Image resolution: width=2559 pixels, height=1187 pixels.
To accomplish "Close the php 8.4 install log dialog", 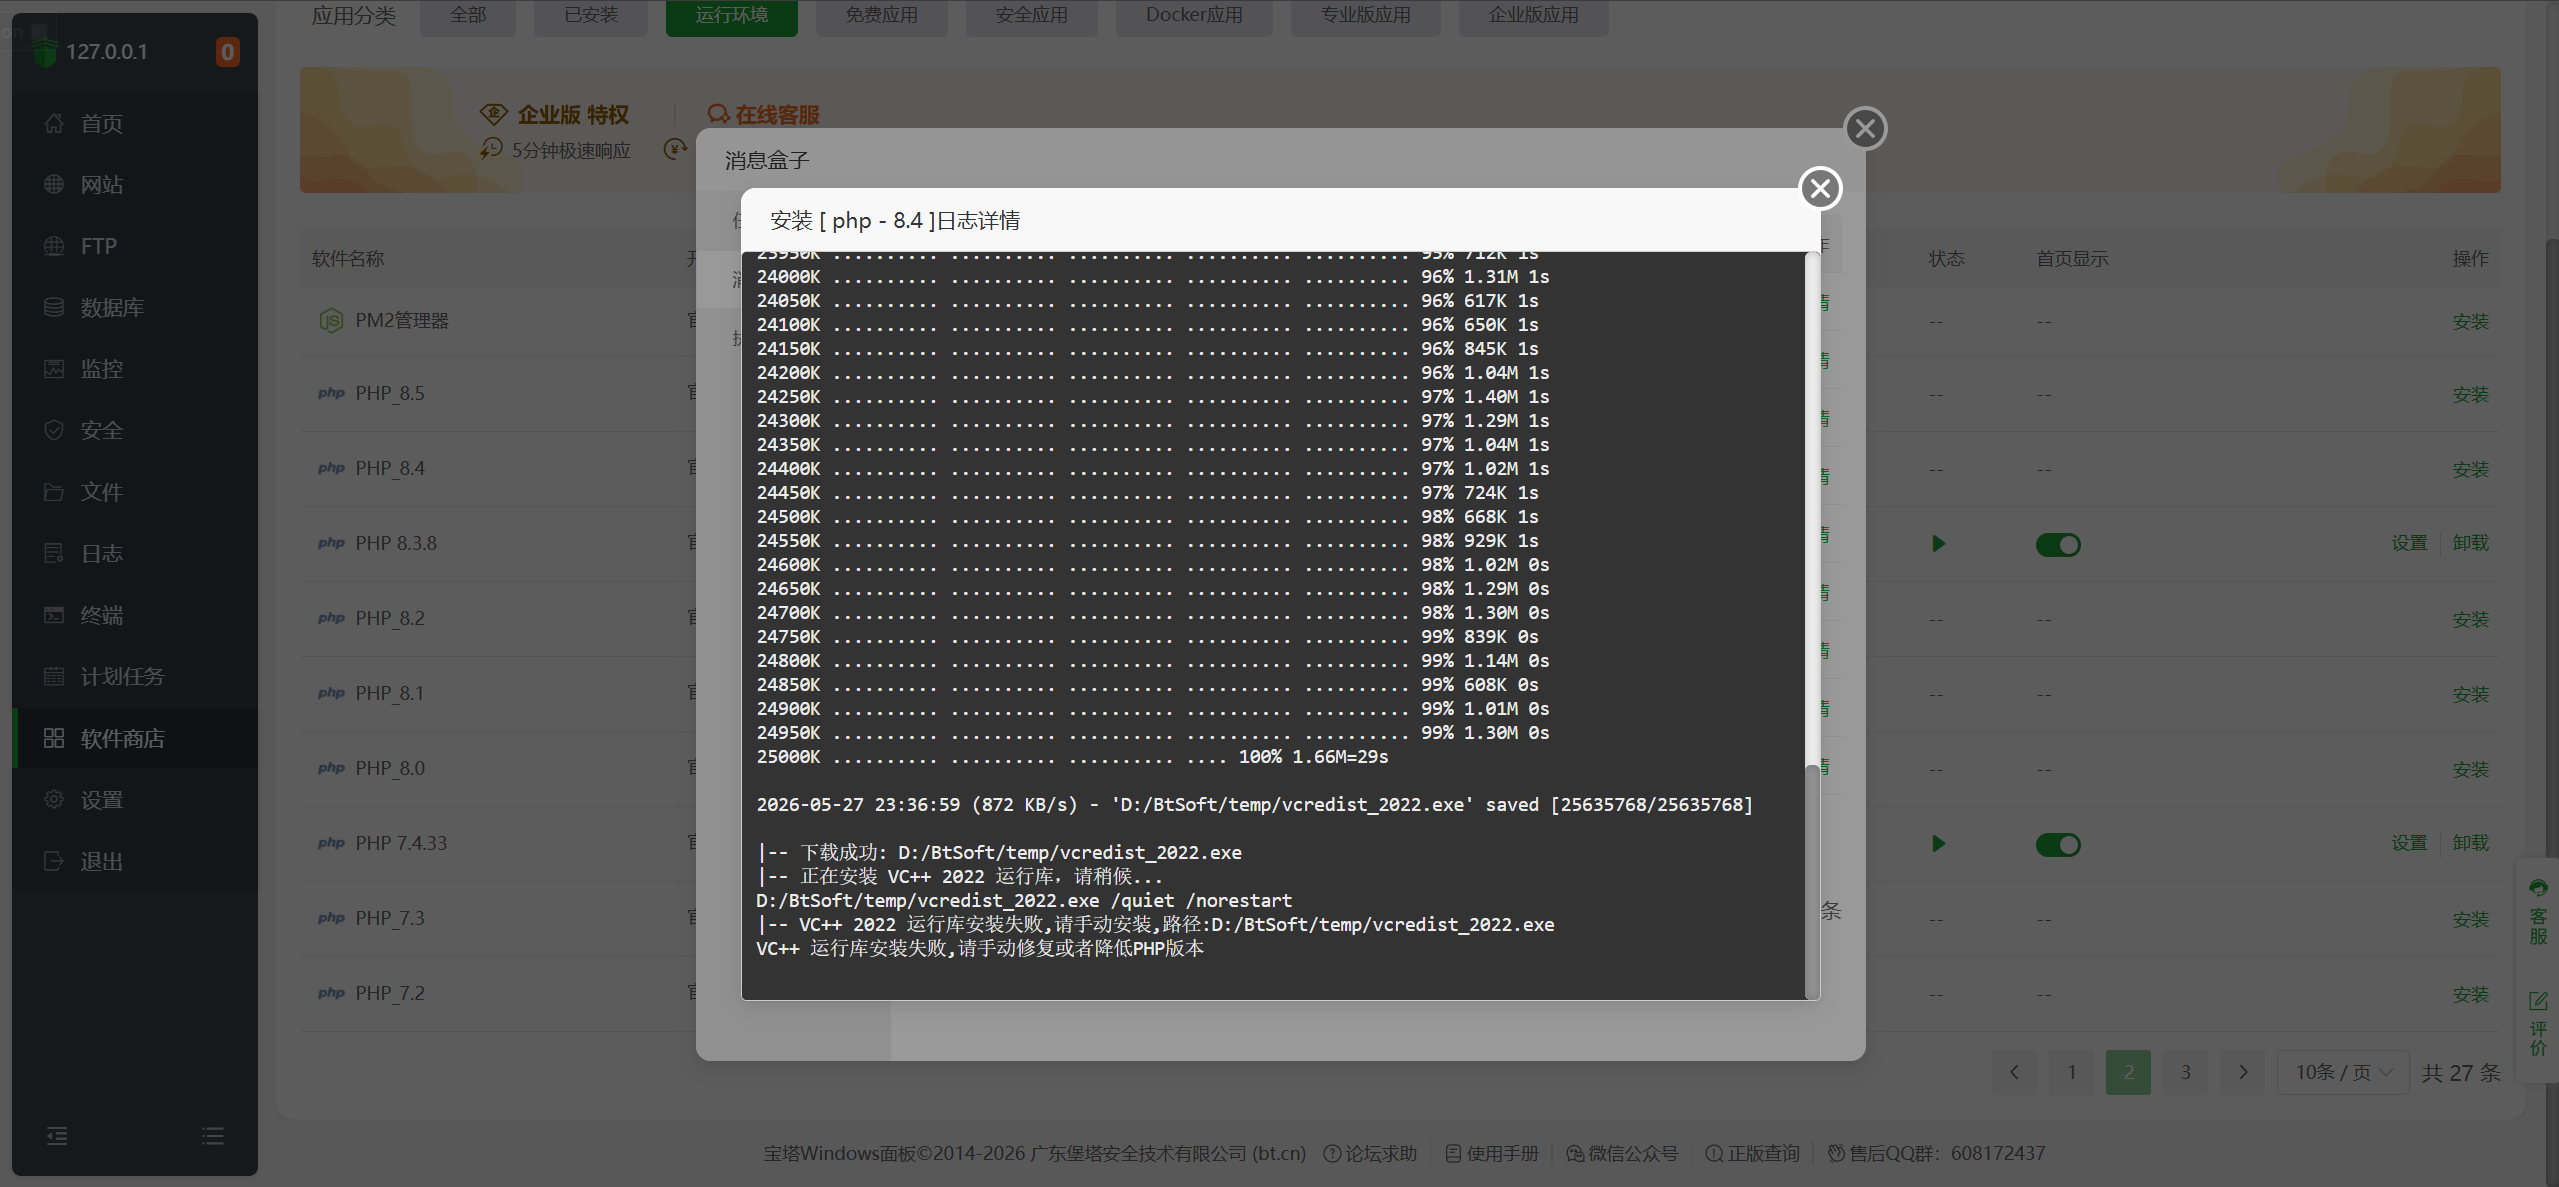I will click(1820, 188).
